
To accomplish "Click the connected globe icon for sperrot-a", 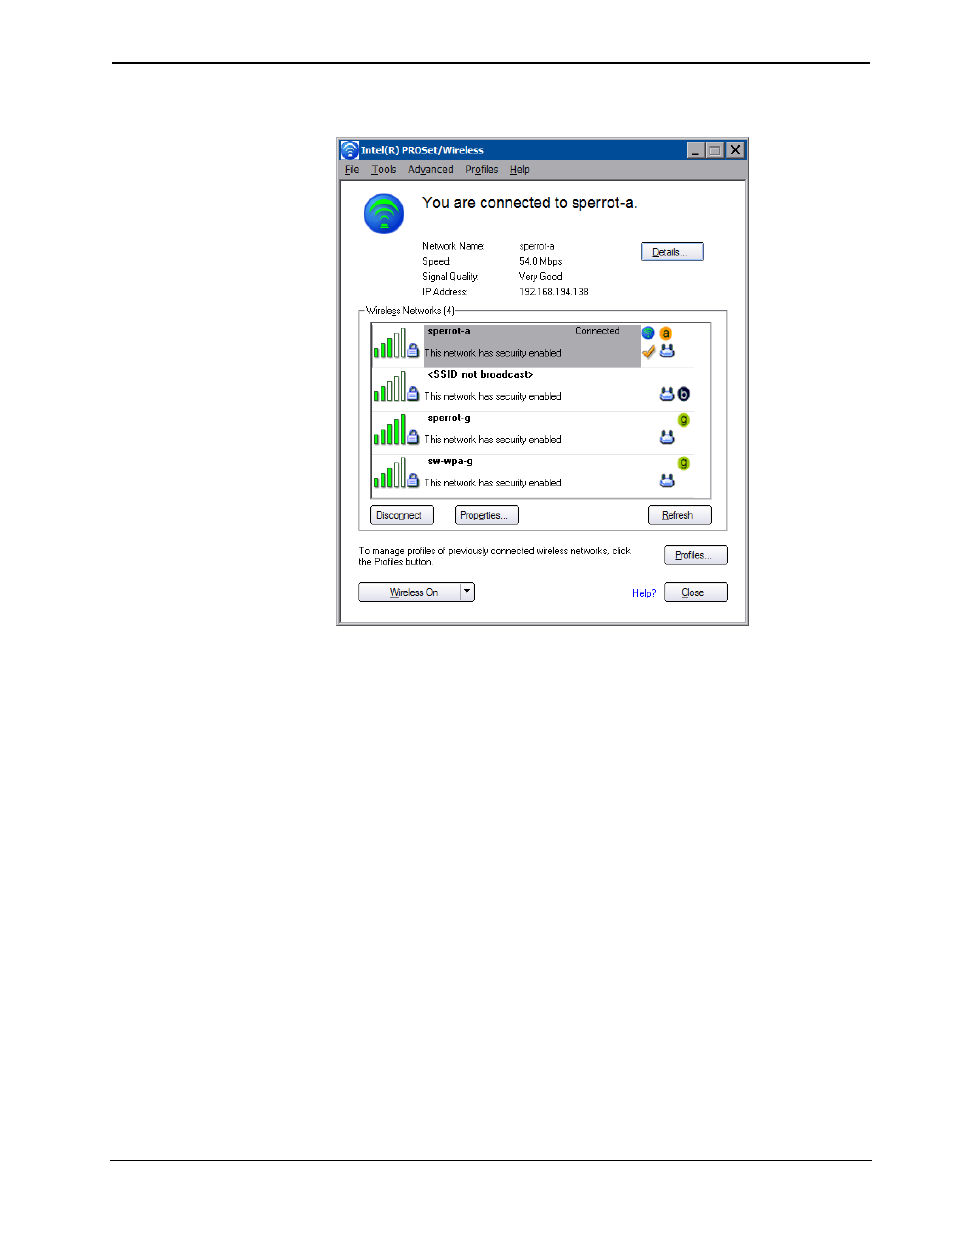I will click(648, 333).
